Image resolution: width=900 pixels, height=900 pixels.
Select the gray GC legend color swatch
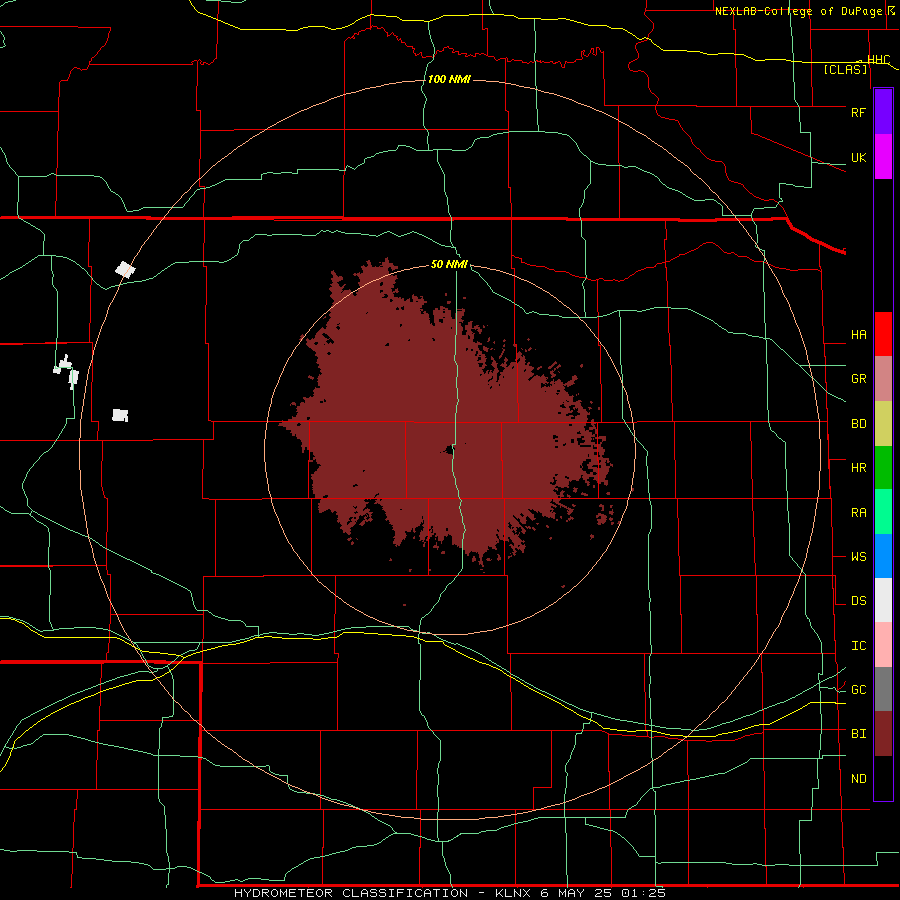click(883, 689)
